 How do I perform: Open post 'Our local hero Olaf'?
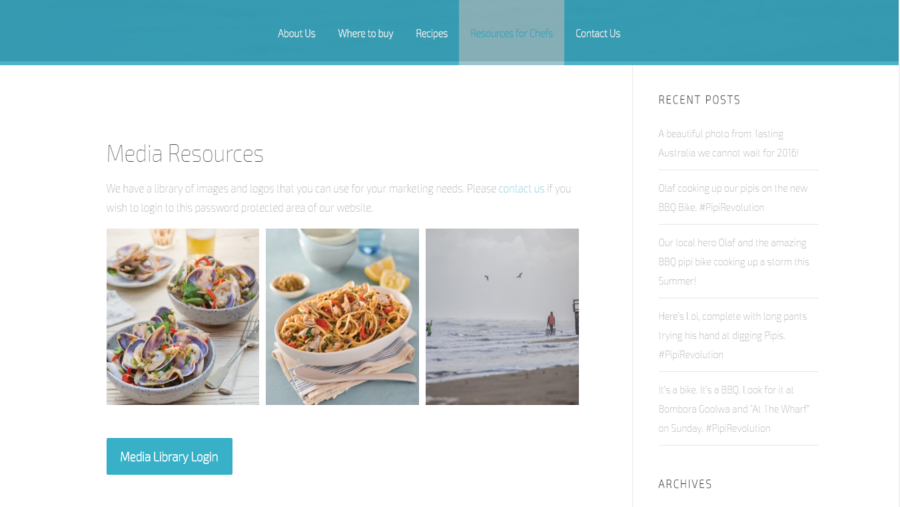coord(734,261)
